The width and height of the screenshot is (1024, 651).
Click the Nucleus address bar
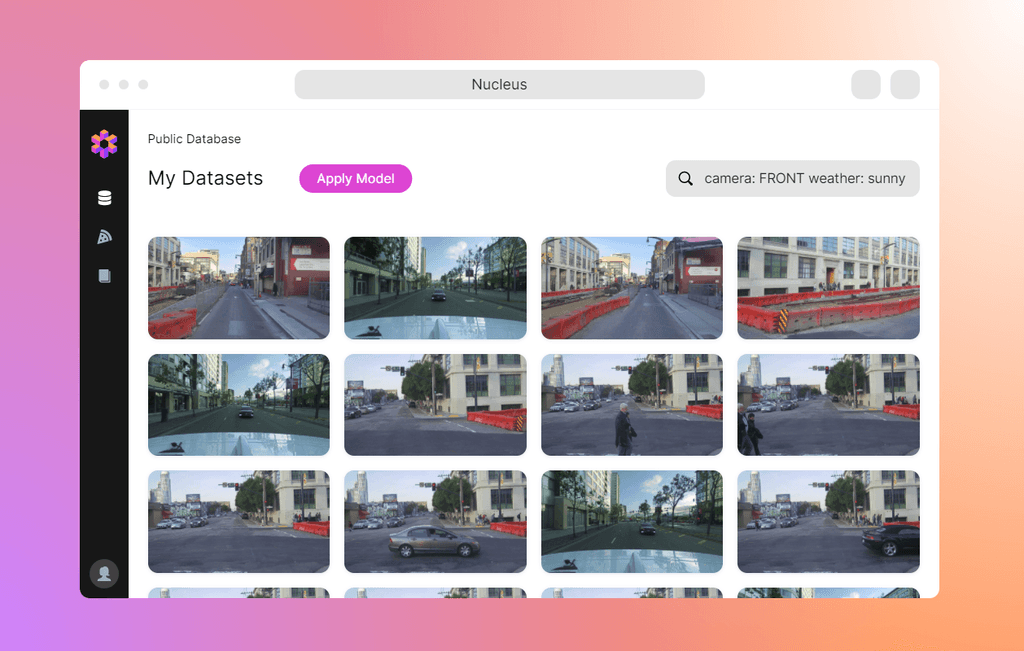(x=499, y=84)
